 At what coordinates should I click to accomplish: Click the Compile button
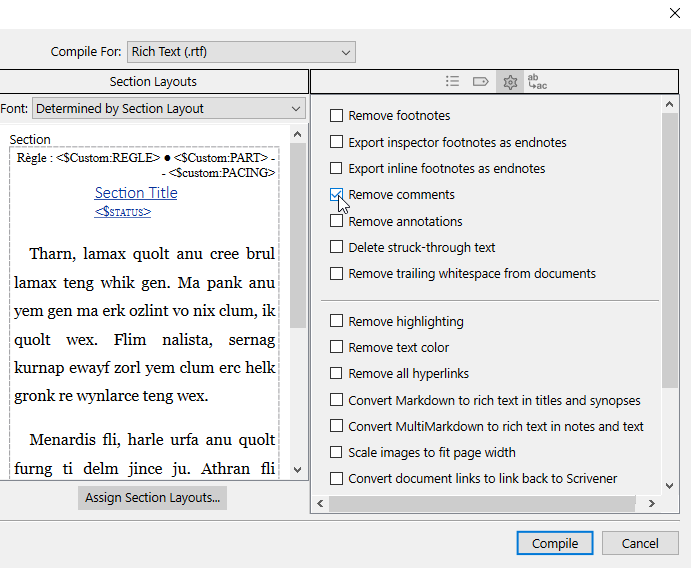pos(555,544)
